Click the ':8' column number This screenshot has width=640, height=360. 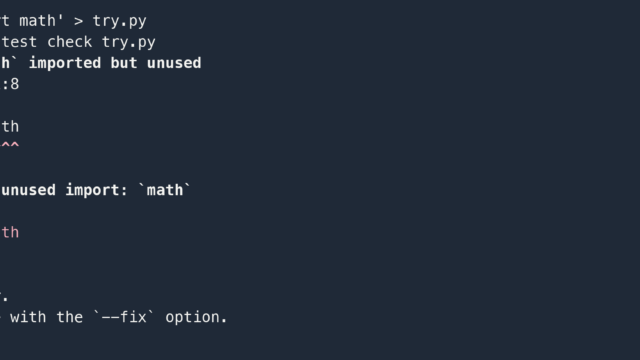coord(11,84)
